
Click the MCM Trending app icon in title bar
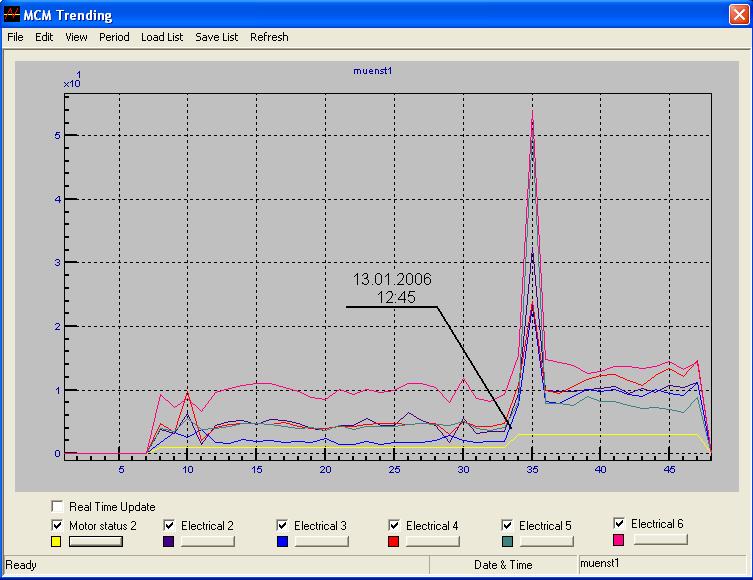click(x=12, y=15)
